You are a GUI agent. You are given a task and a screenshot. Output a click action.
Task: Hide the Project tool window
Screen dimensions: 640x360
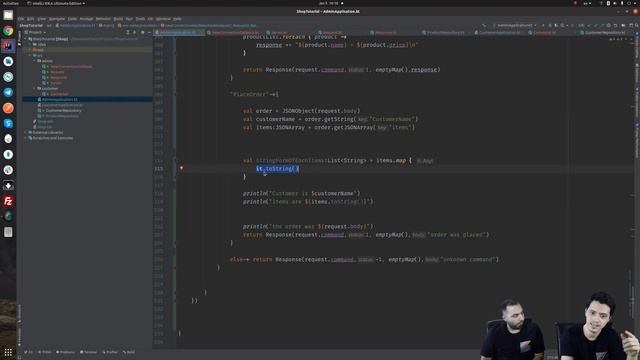click(149, 32)
